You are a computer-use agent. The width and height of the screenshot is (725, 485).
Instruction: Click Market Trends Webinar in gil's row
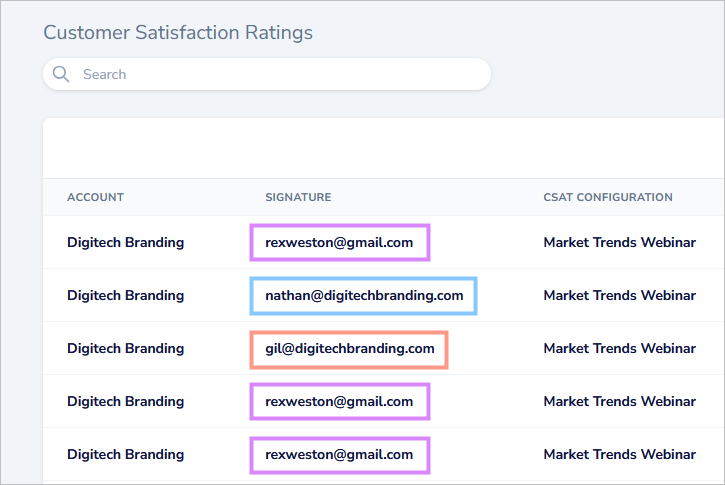coord(620,349)
